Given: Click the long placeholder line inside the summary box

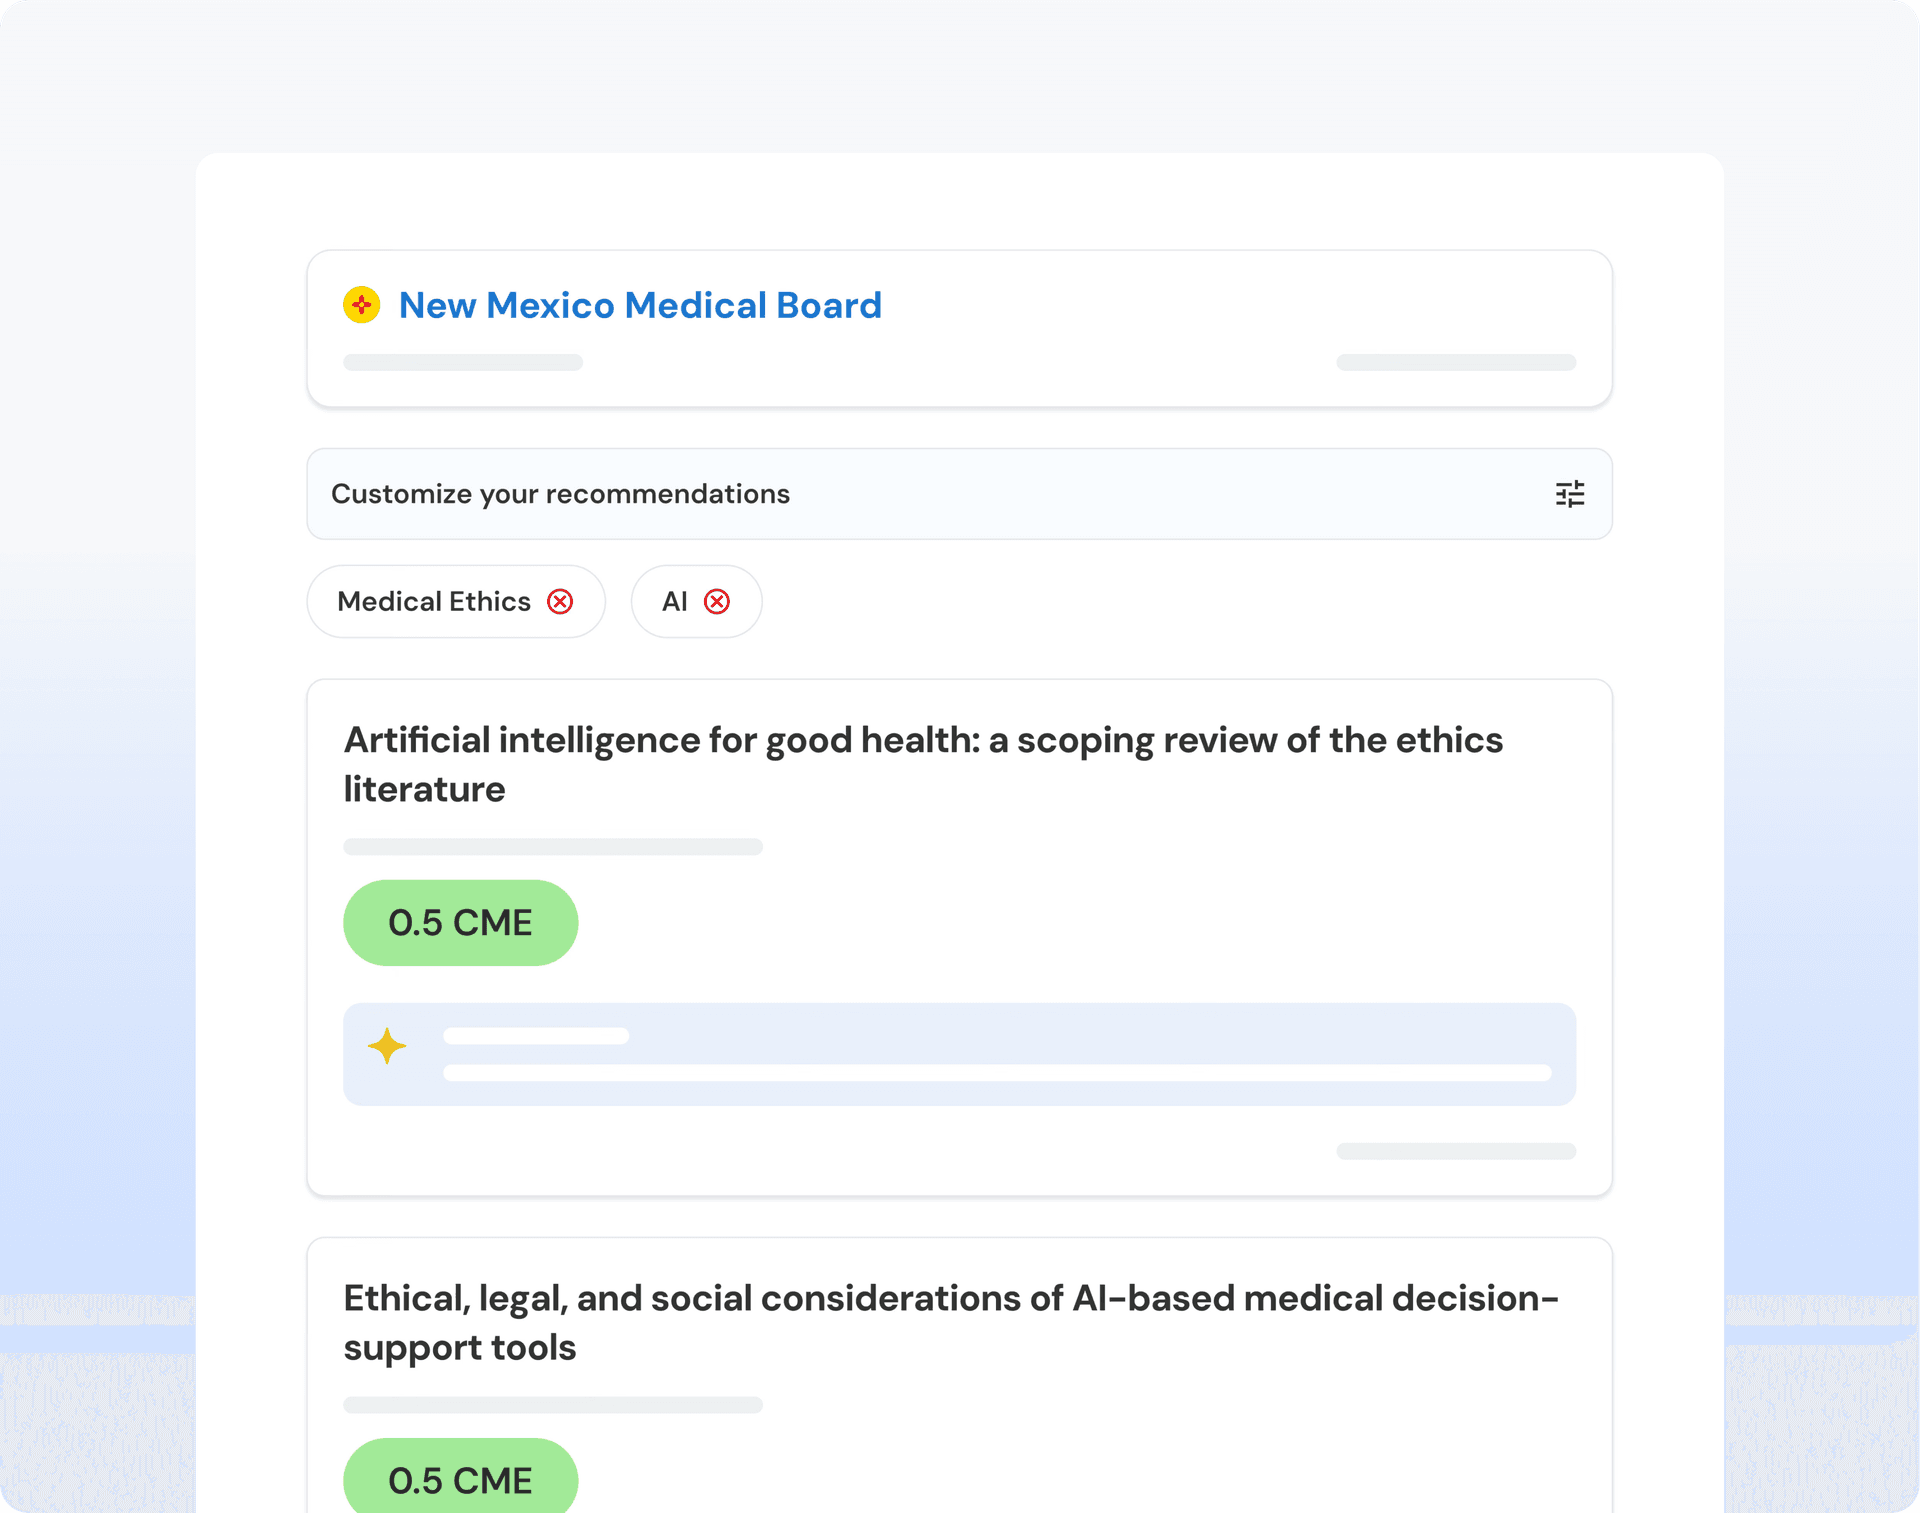Looking at the screenshot, I should [x=996, y=1073].
